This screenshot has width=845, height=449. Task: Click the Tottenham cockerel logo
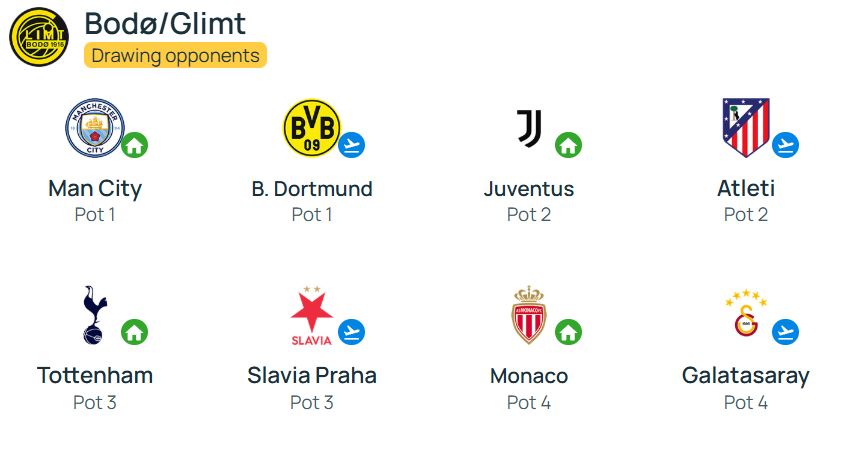click(95, 315)
